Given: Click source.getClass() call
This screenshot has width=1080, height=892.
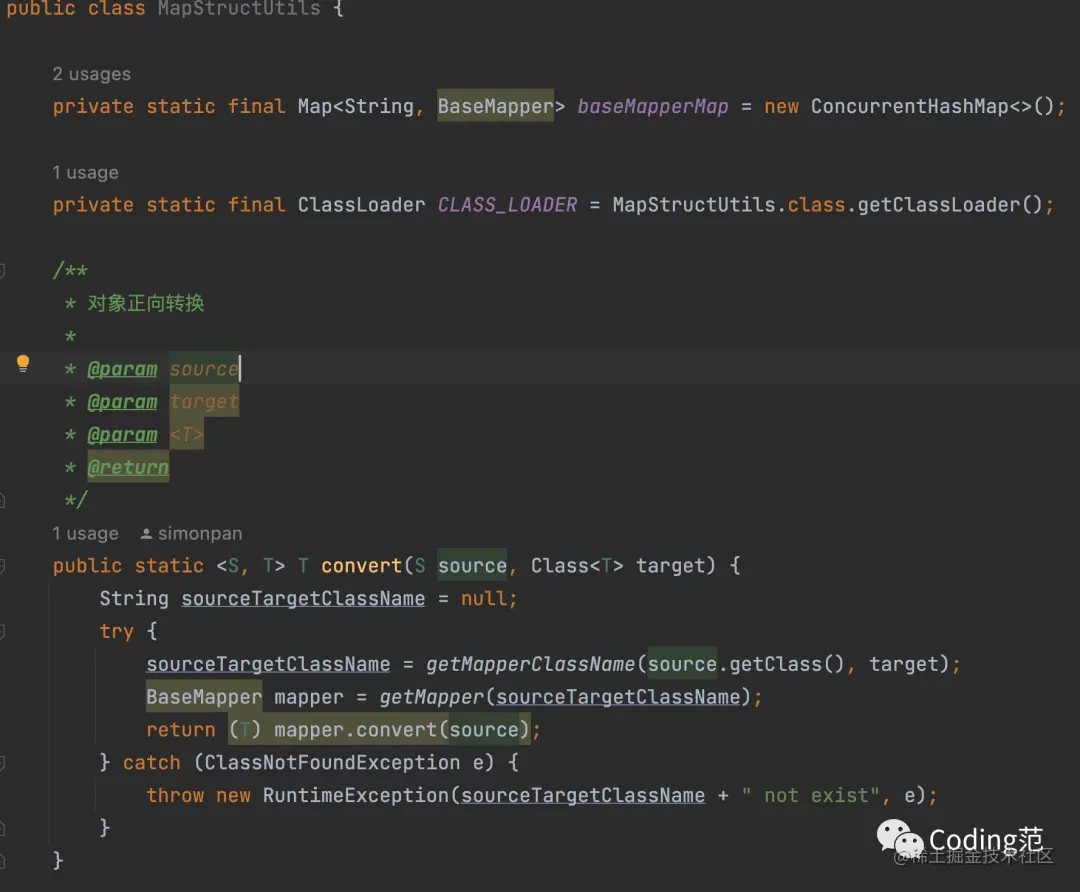Looking at the screenshot, I should coord(746,664).
